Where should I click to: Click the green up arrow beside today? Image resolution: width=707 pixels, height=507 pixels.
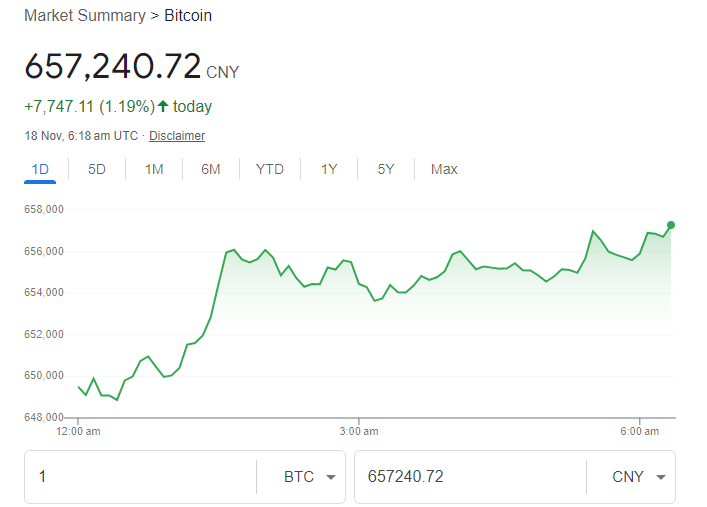tap(163, 106)
